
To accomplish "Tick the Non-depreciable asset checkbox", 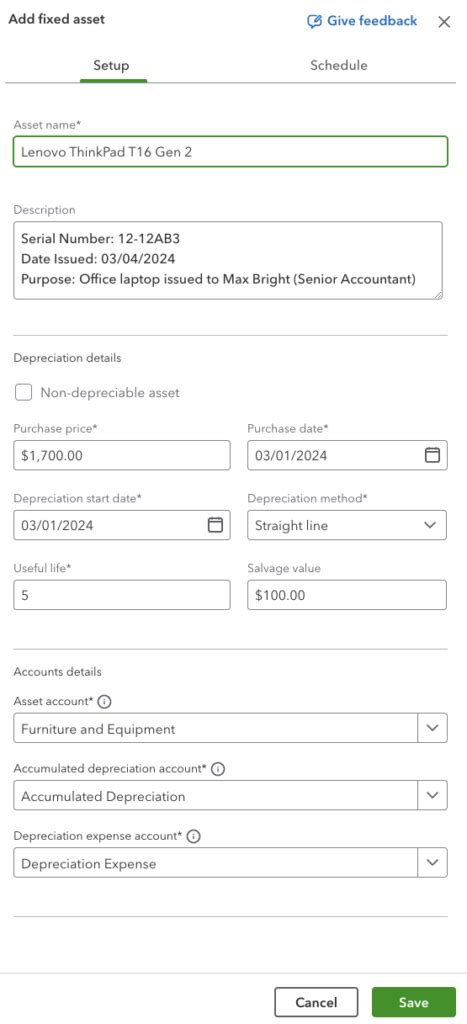I will click(24, 392).
